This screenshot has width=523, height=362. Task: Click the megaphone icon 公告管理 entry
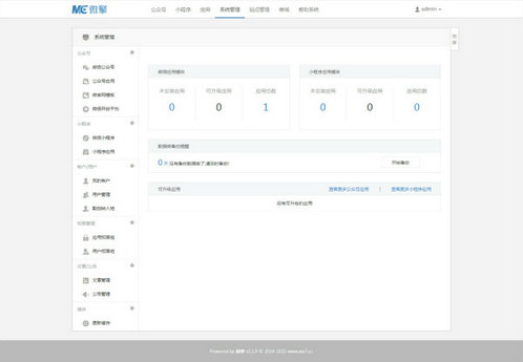86,294
